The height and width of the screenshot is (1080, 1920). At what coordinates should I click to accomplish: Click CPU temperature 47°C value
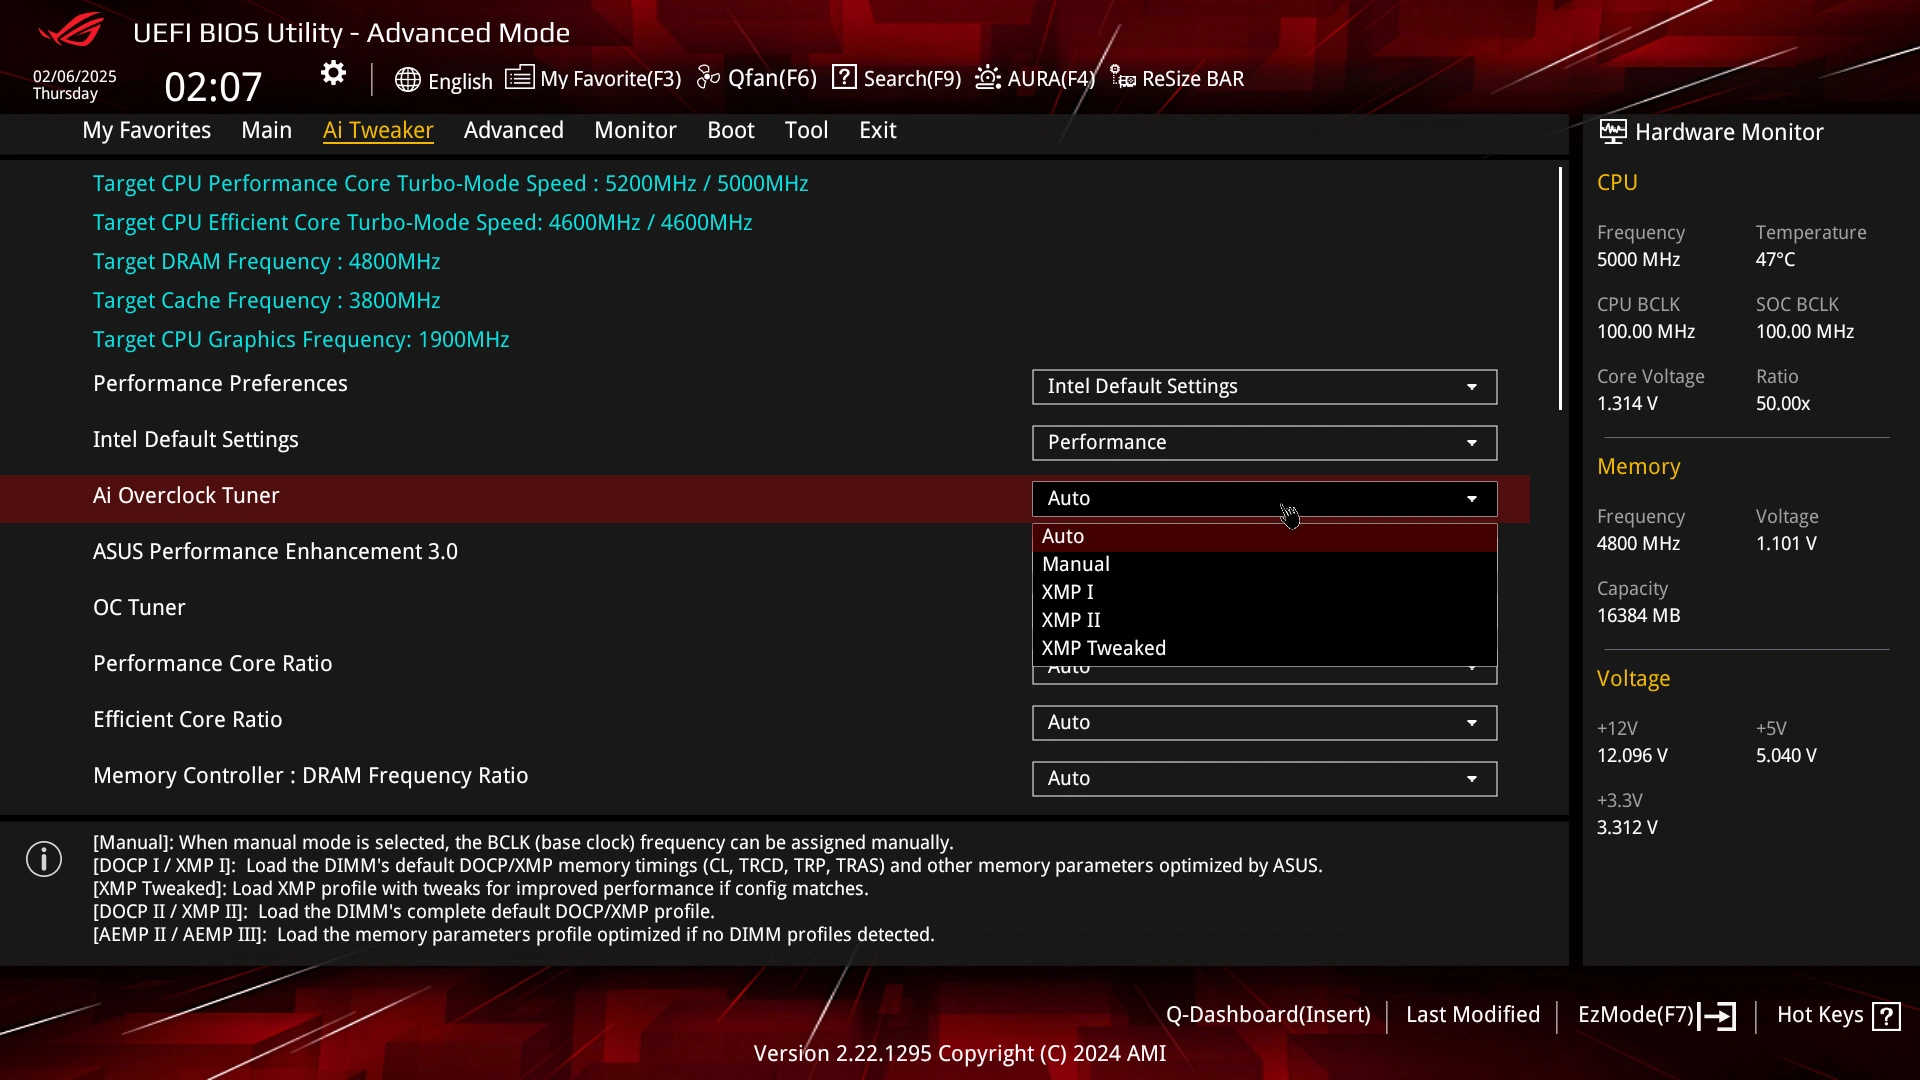[1775, 260]
